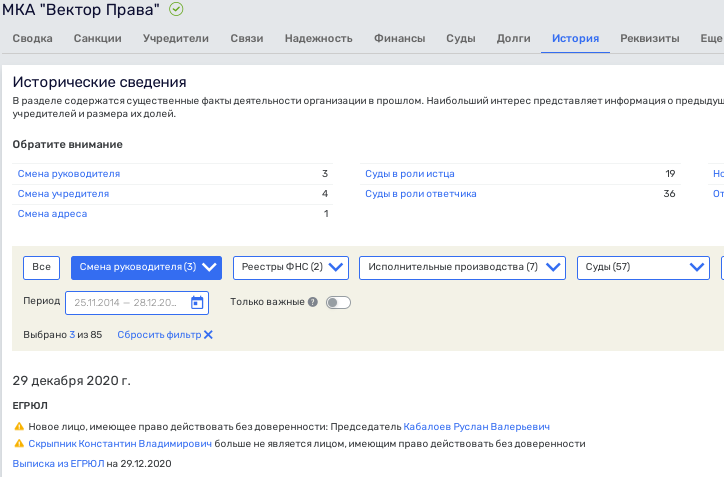Click the Смена адреса link

[52, 213]
